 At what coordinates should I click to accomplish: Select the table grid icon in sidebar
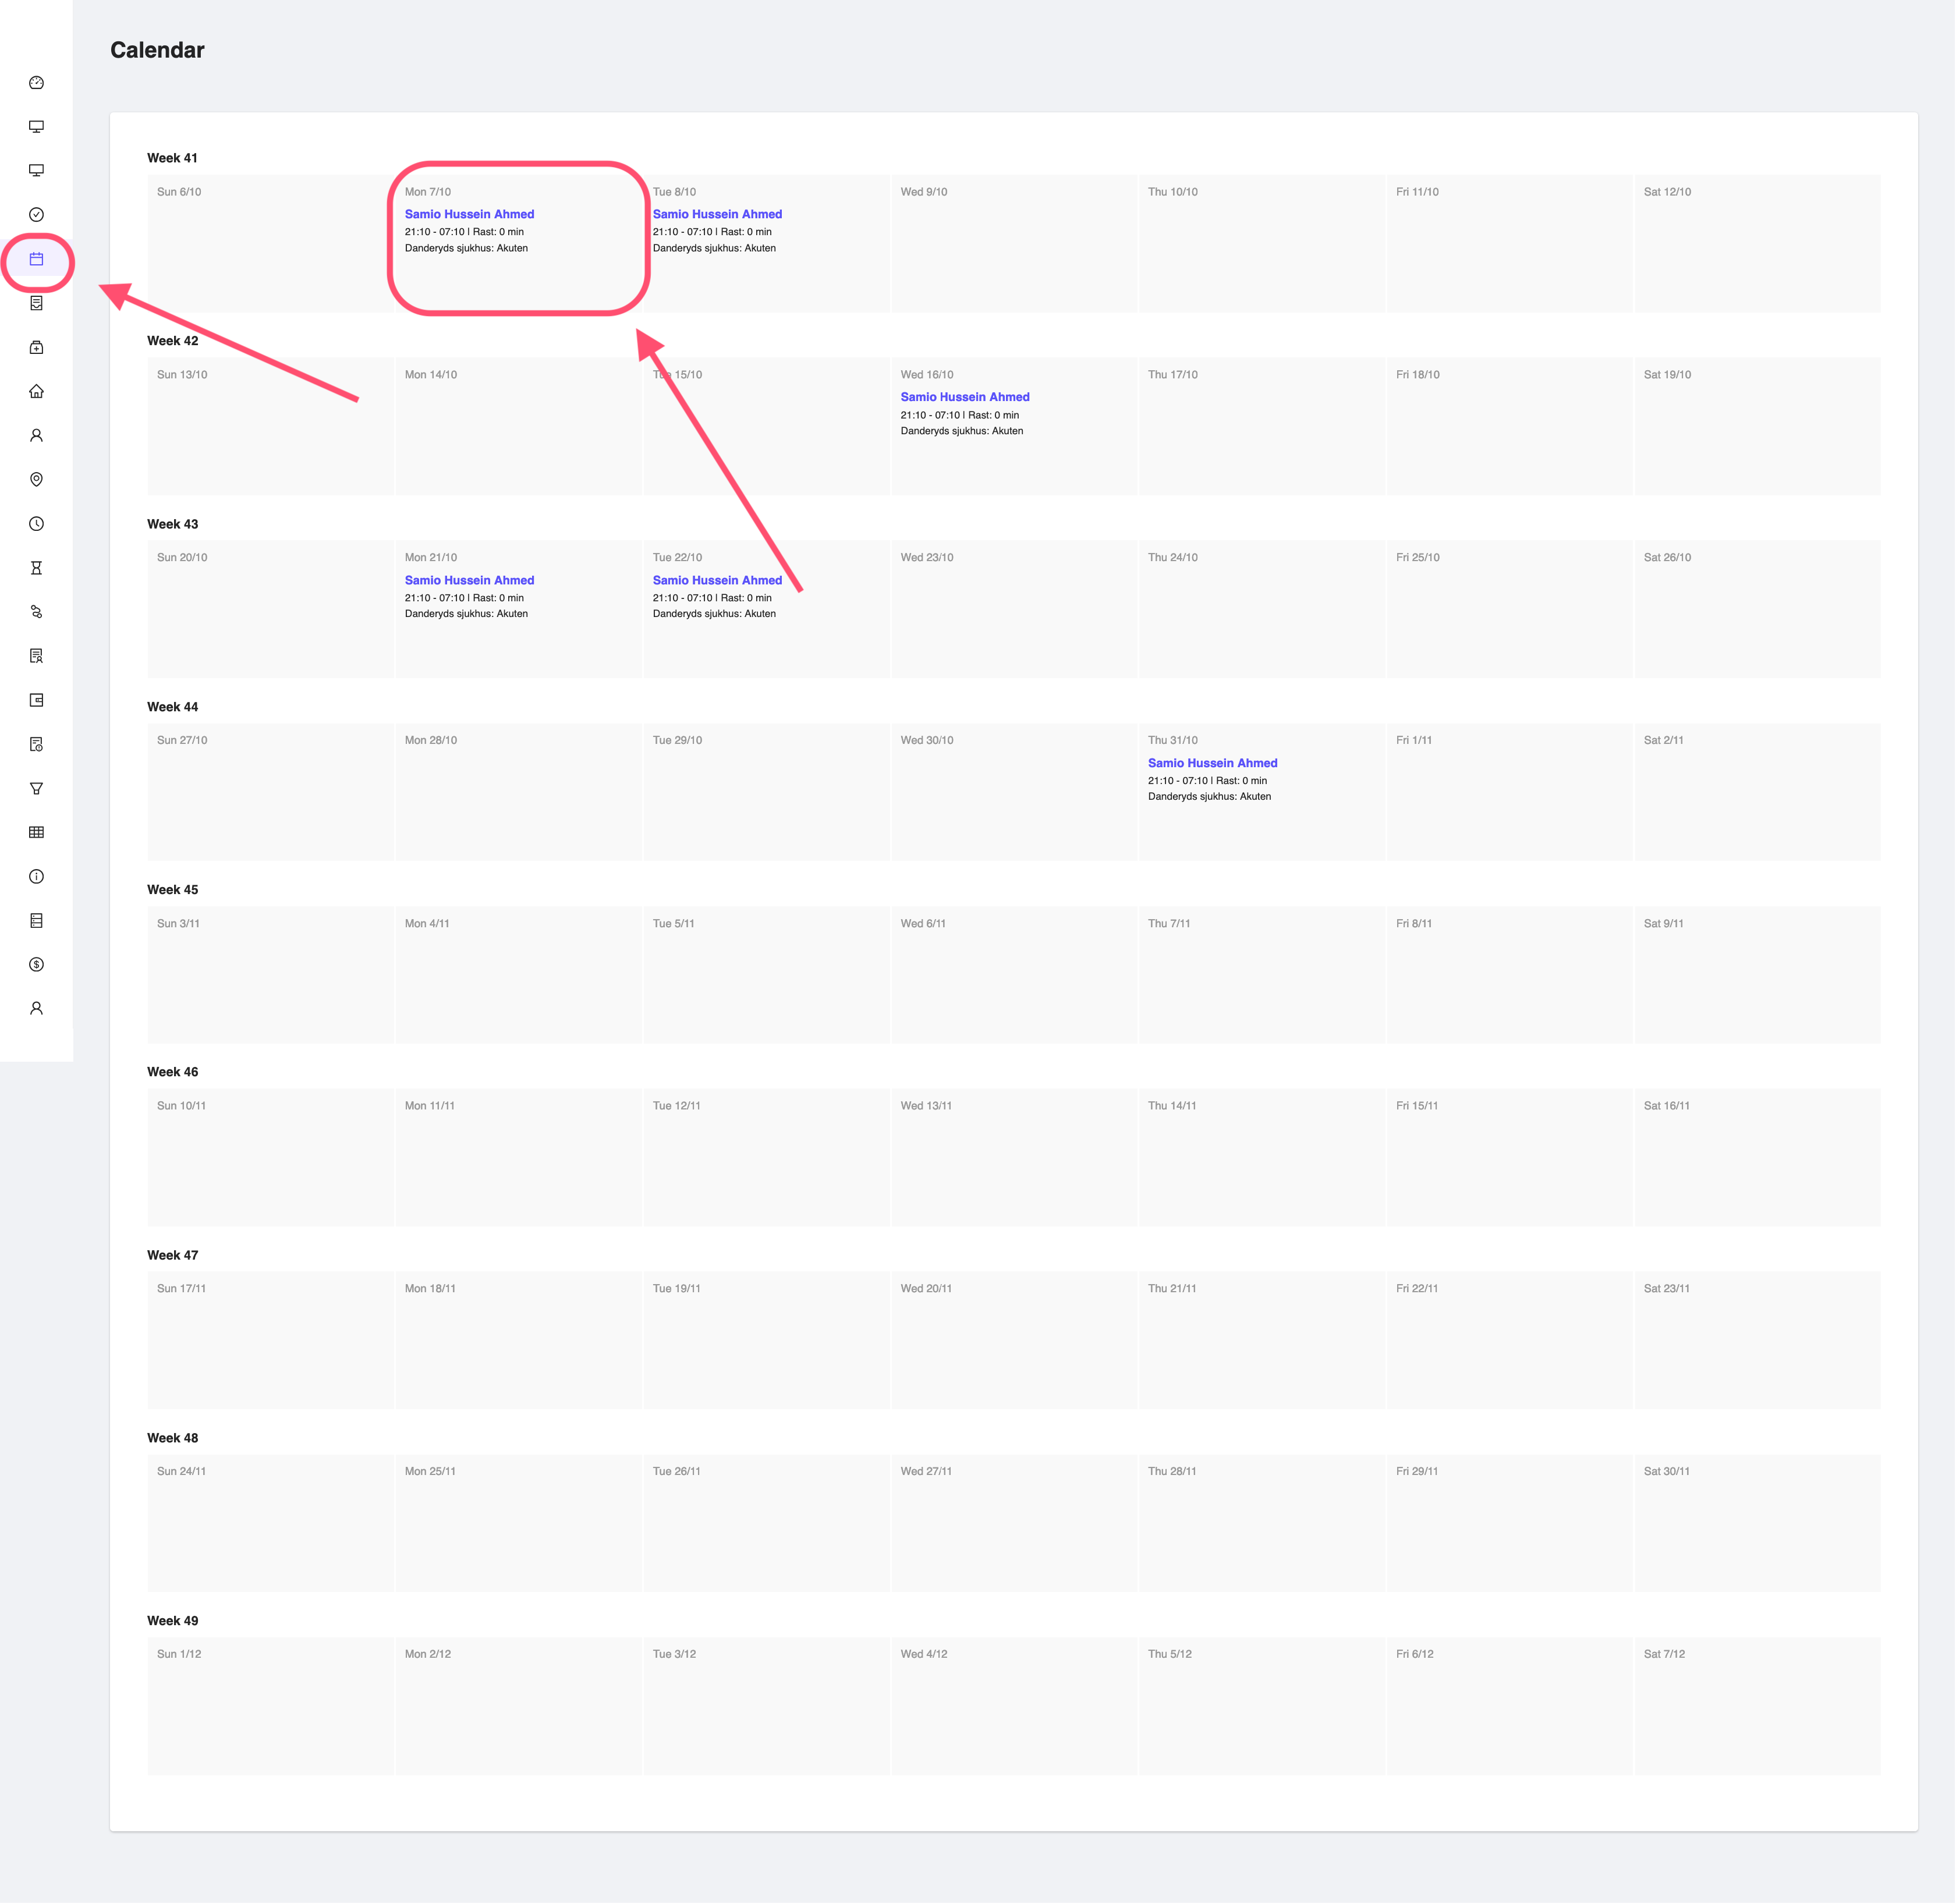[37, 832]
